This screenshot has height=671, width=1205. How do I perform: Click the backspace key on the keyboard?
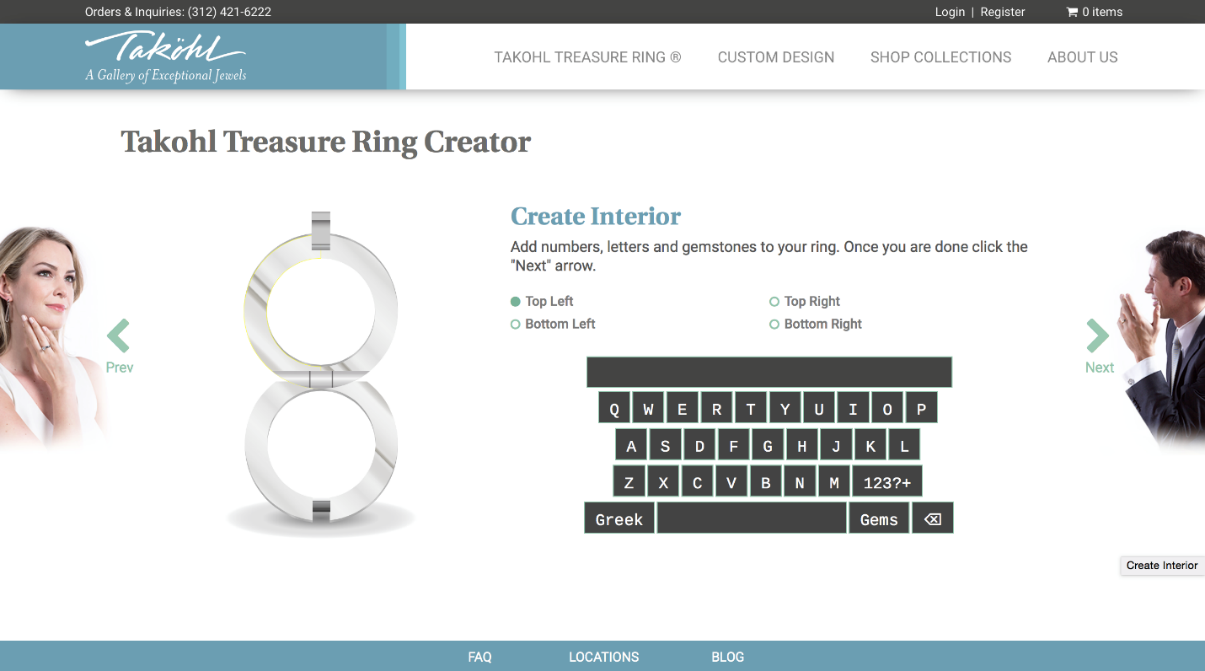tap(933, 518)
